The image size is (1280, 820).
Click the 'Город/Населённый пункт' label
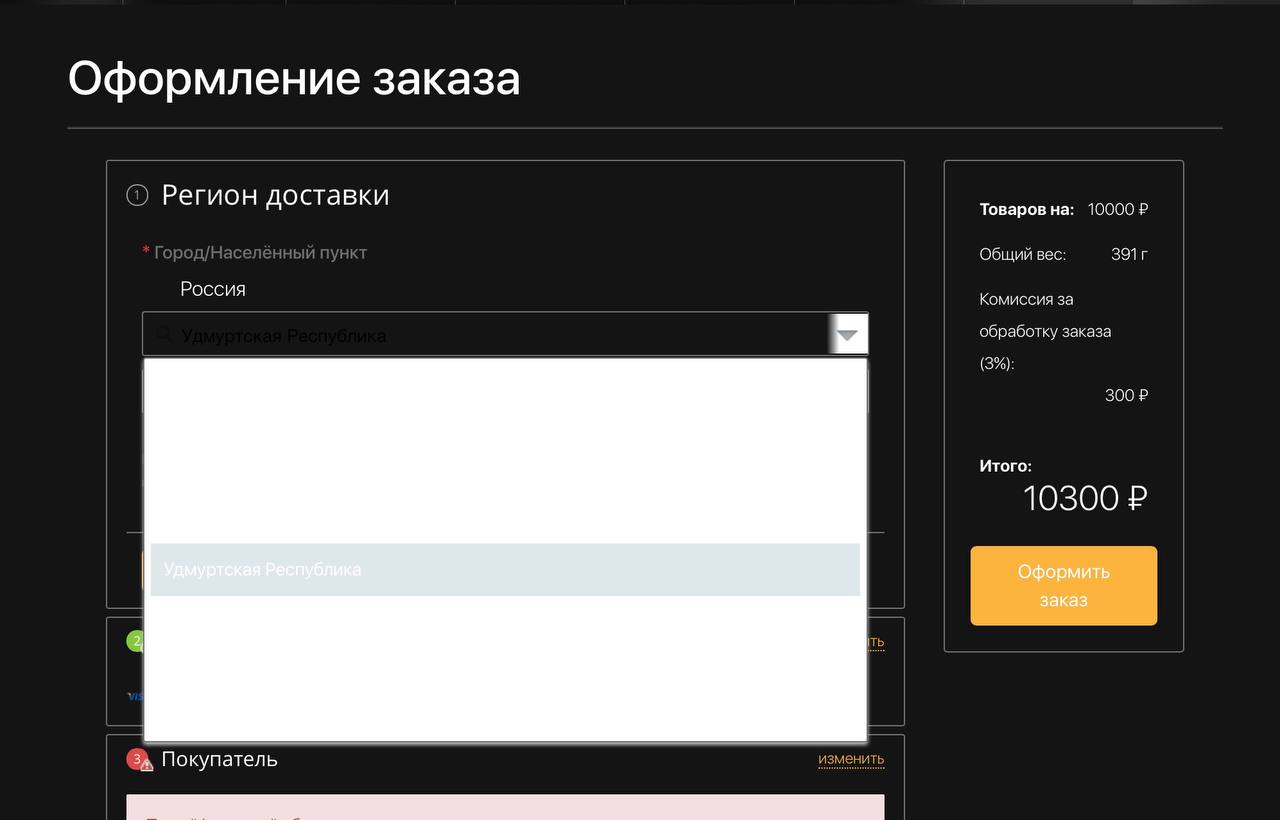(x=260, y=253)
